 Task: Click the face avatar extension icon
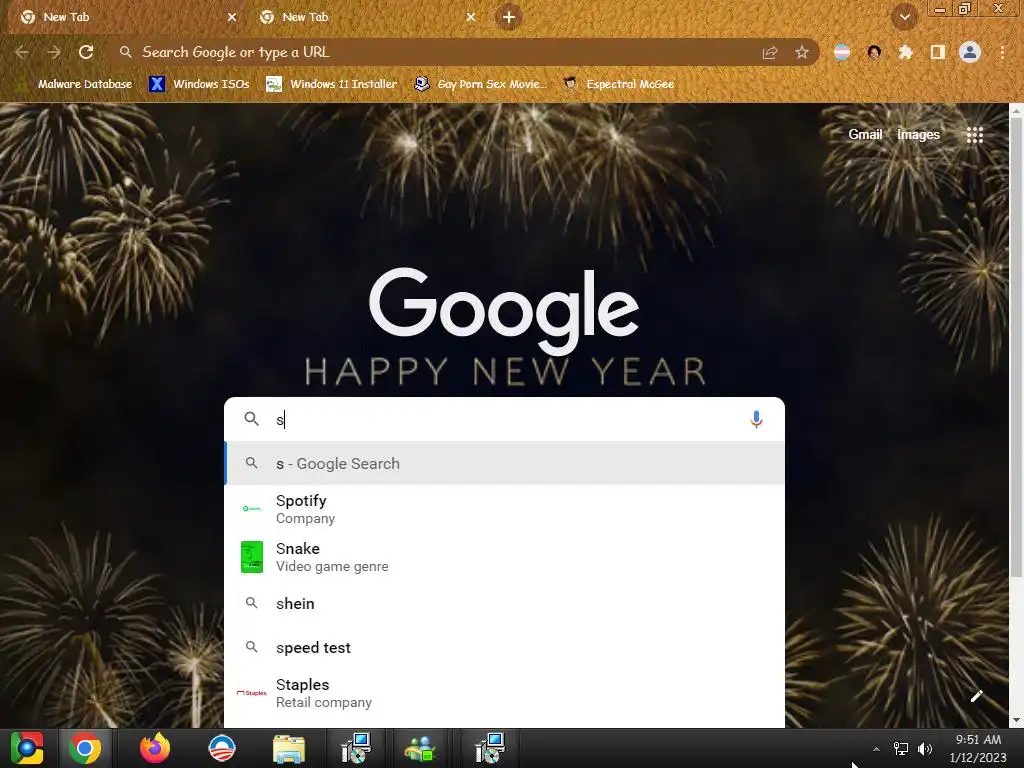coord(874,52)
